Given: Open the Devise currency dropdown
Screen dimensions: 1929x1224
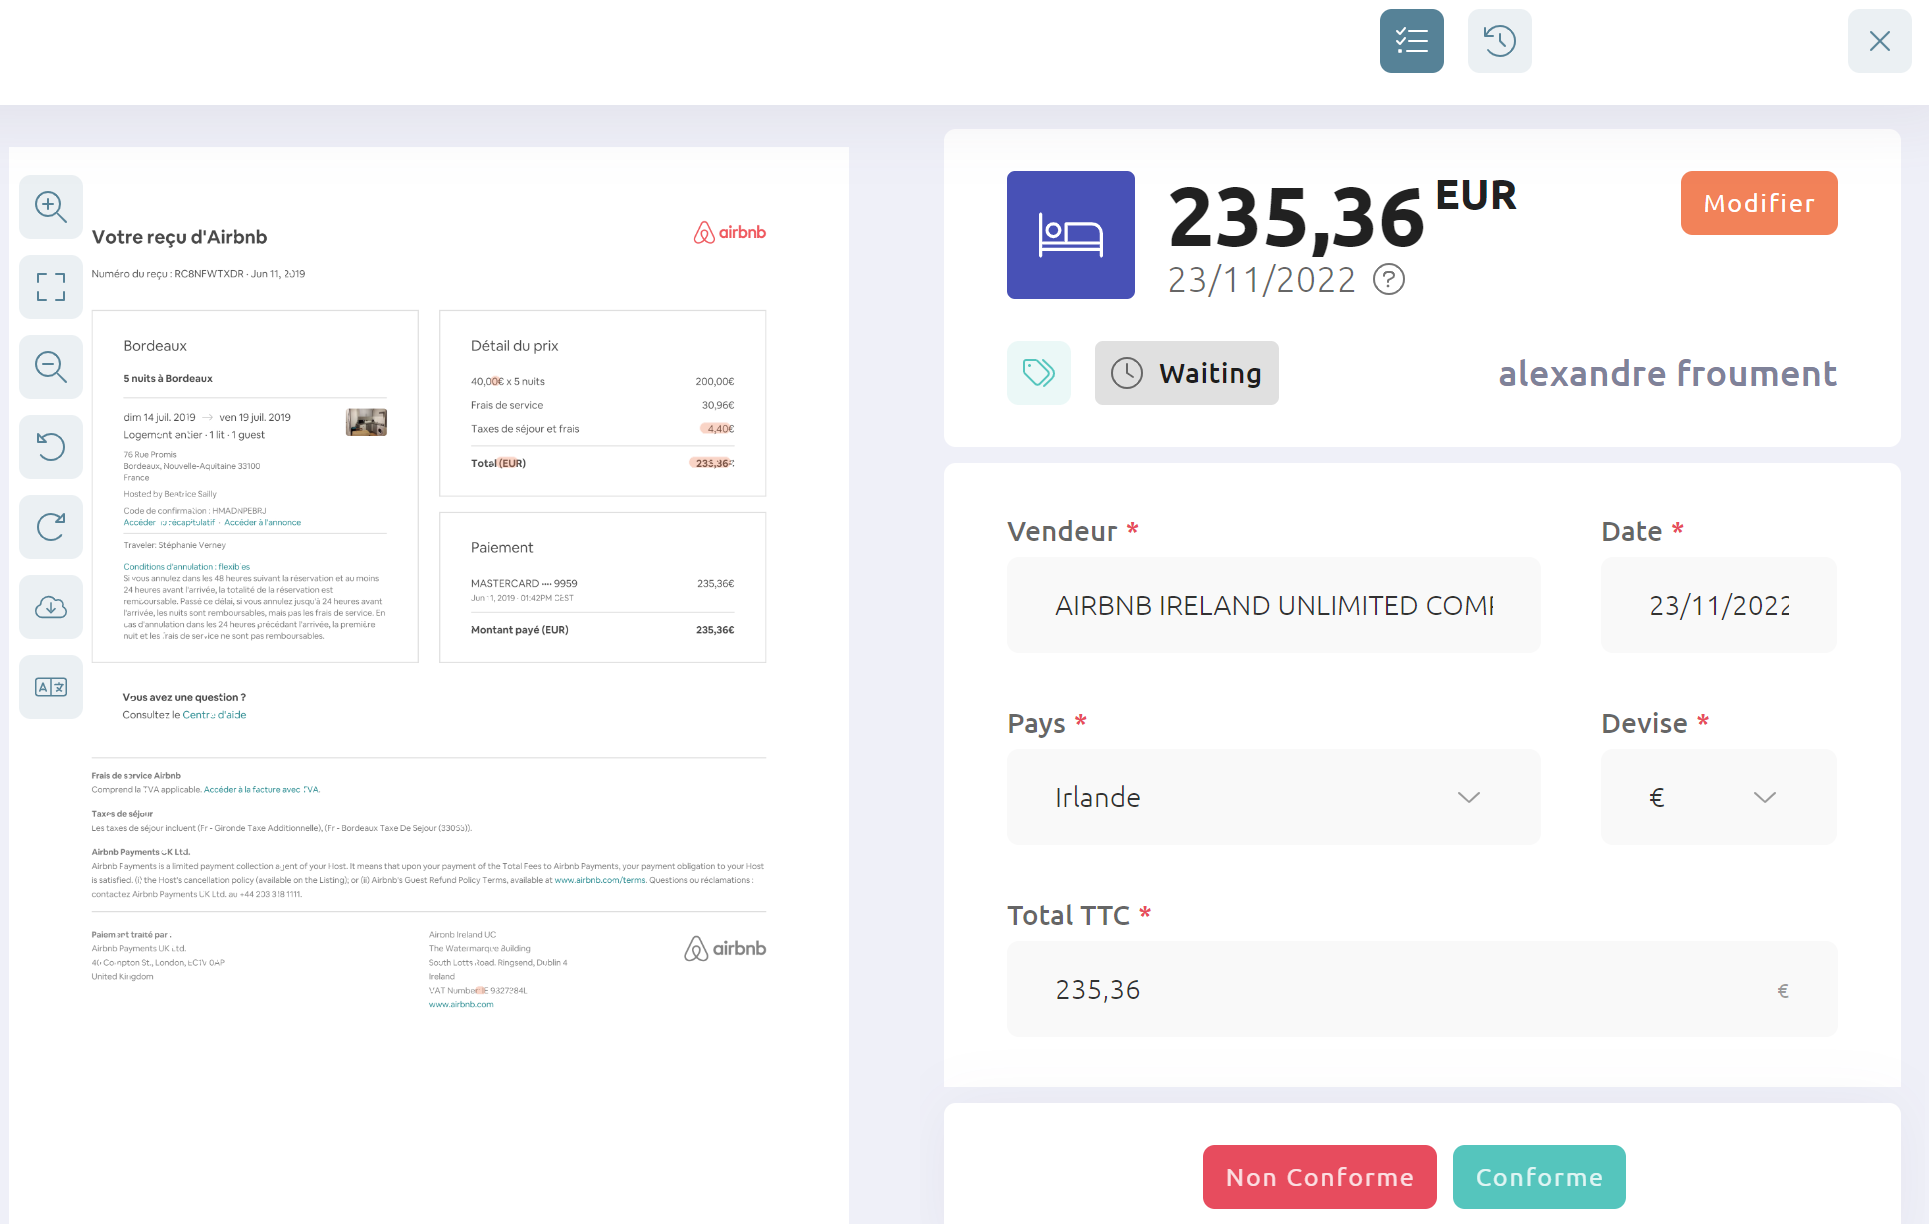Looking at the screenshot, I should [x=1719, y=797].
